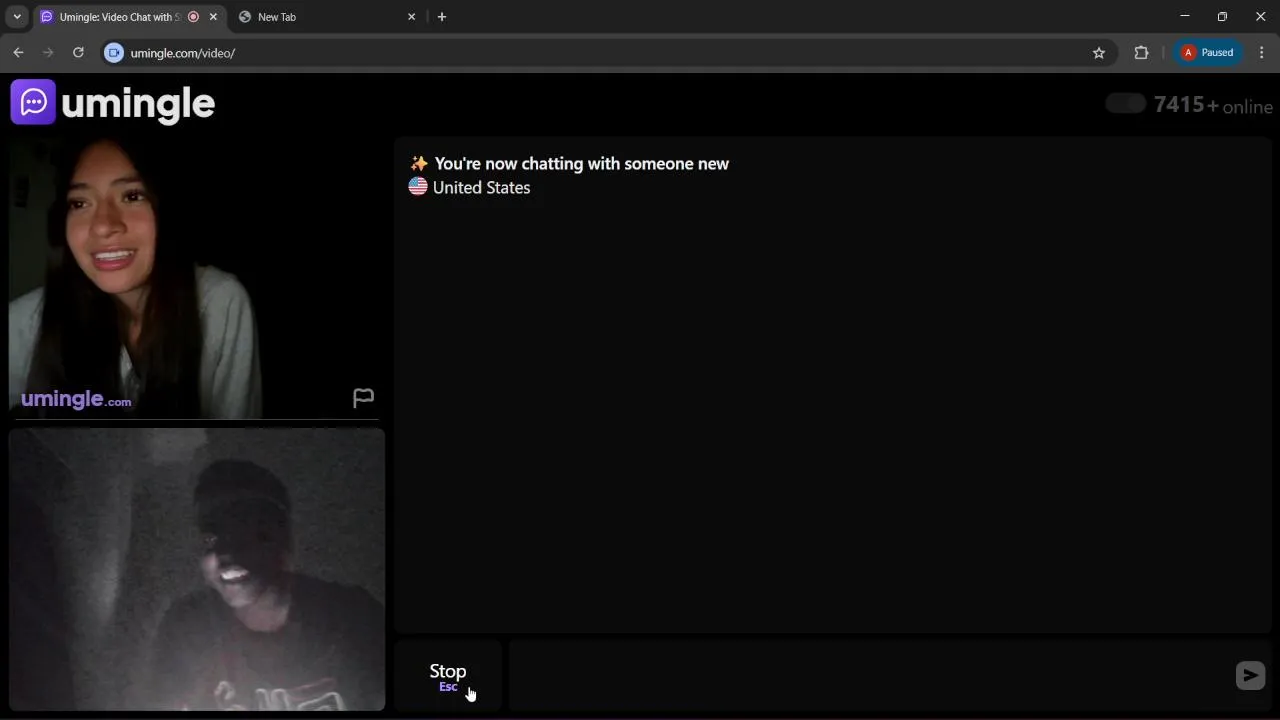Restore down the Chrome window
The width and height of the screenshot is (1280, 720).
[x=1222, y=16]
